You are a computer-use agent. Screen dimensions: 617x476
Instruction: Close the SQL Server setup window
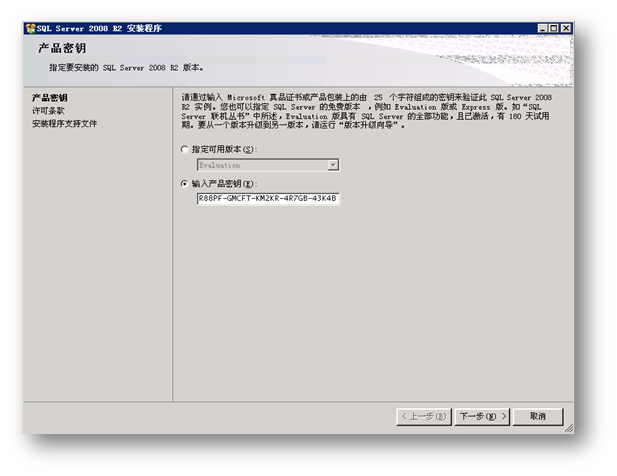tap(565, 28)
